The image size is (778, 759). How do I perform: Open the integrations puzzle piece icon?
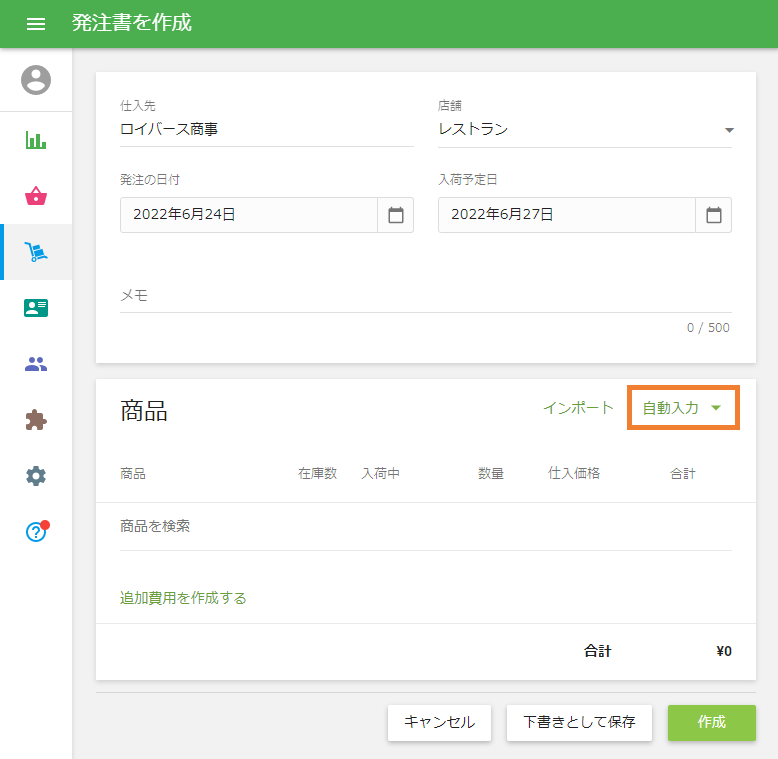[x=36, y=420]
